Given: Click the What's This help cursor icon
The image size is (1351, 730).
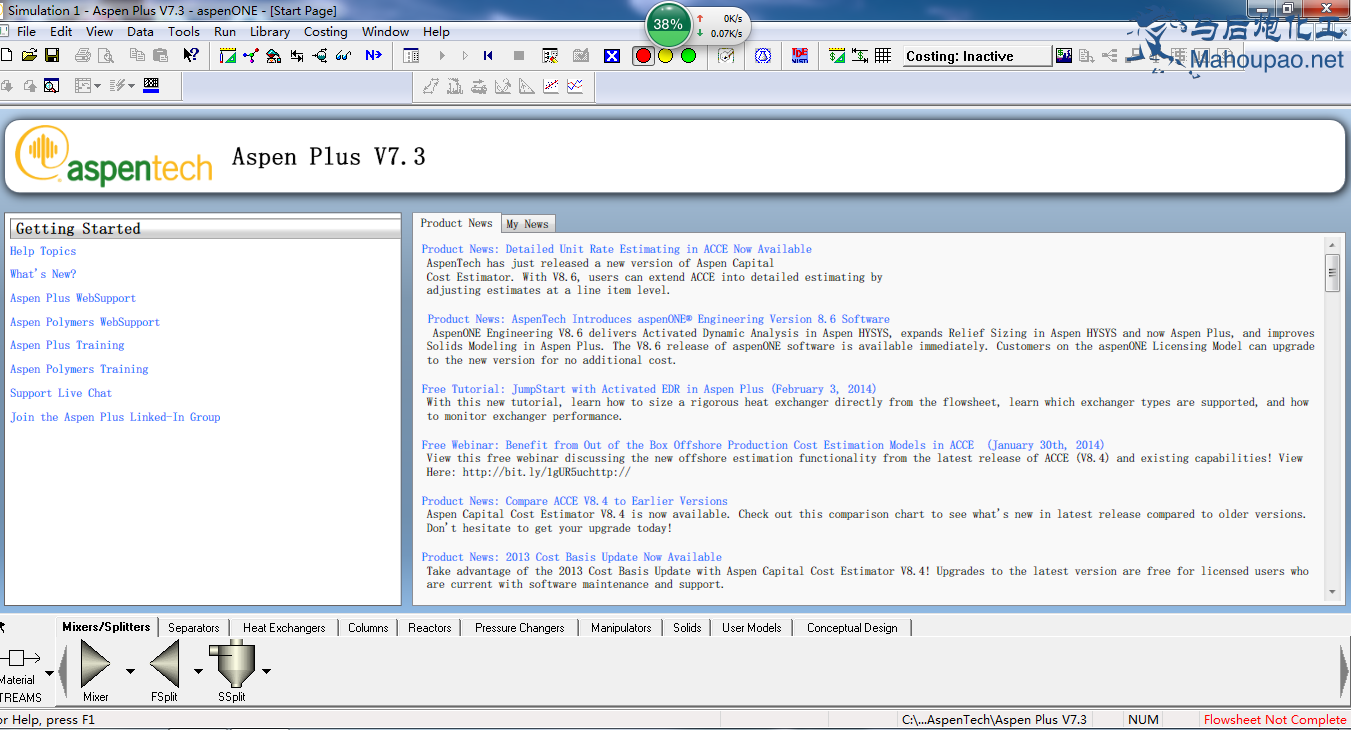Looking at the screenshot, I should (x=190, y=56).
